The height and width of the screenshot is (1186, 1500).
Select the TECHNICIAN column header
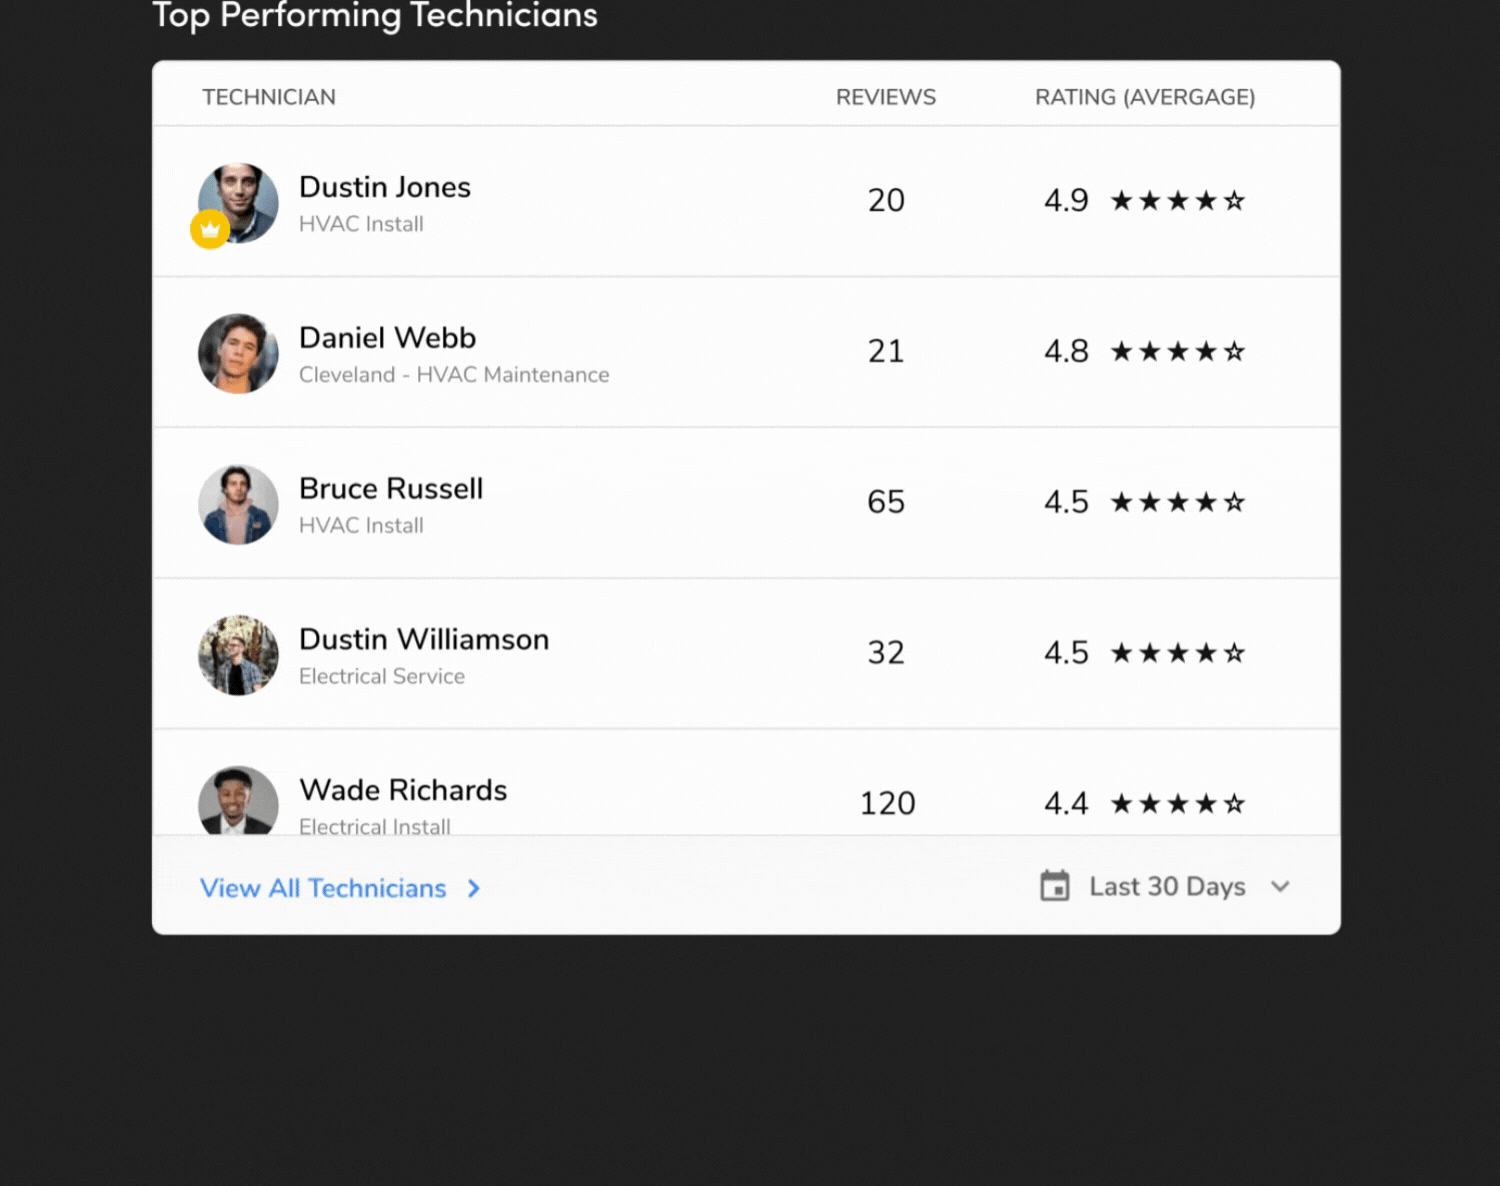tap(269, 97)
